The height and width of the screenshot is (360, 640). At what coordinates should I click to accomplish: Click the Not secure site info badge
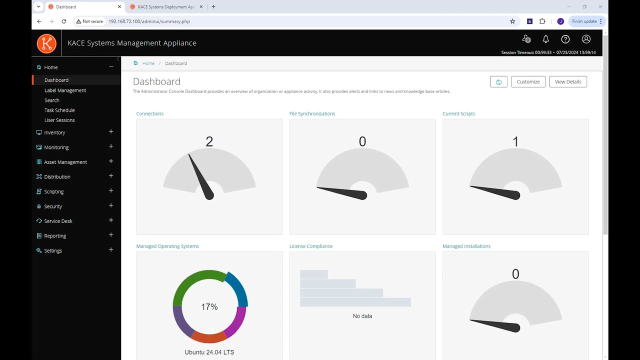coord(89,21)
